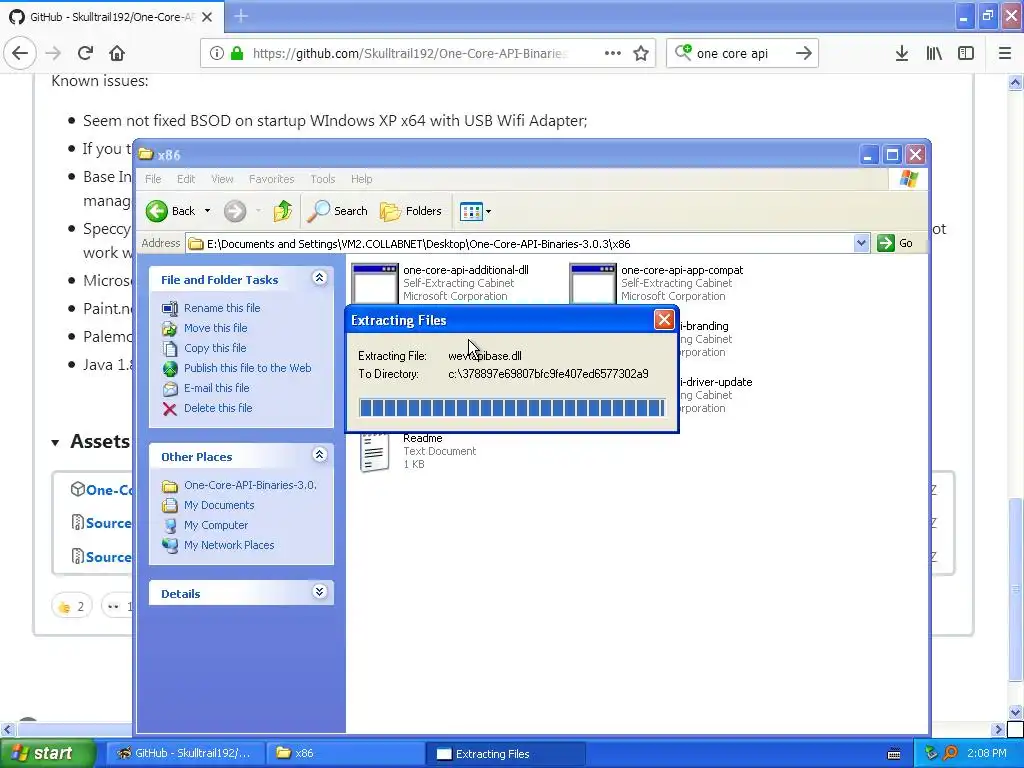
Task: Open Explorer Back history dropdown arrow
Action: coord(207,211)
